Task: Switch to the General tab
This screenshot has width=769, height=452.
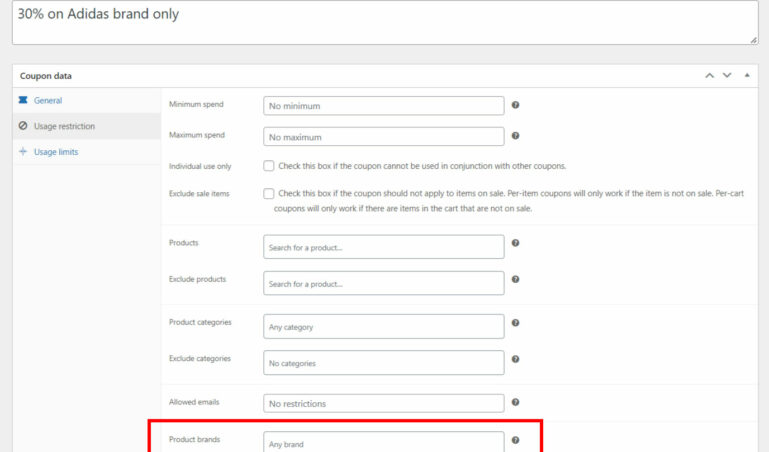Action: (48, 100)
